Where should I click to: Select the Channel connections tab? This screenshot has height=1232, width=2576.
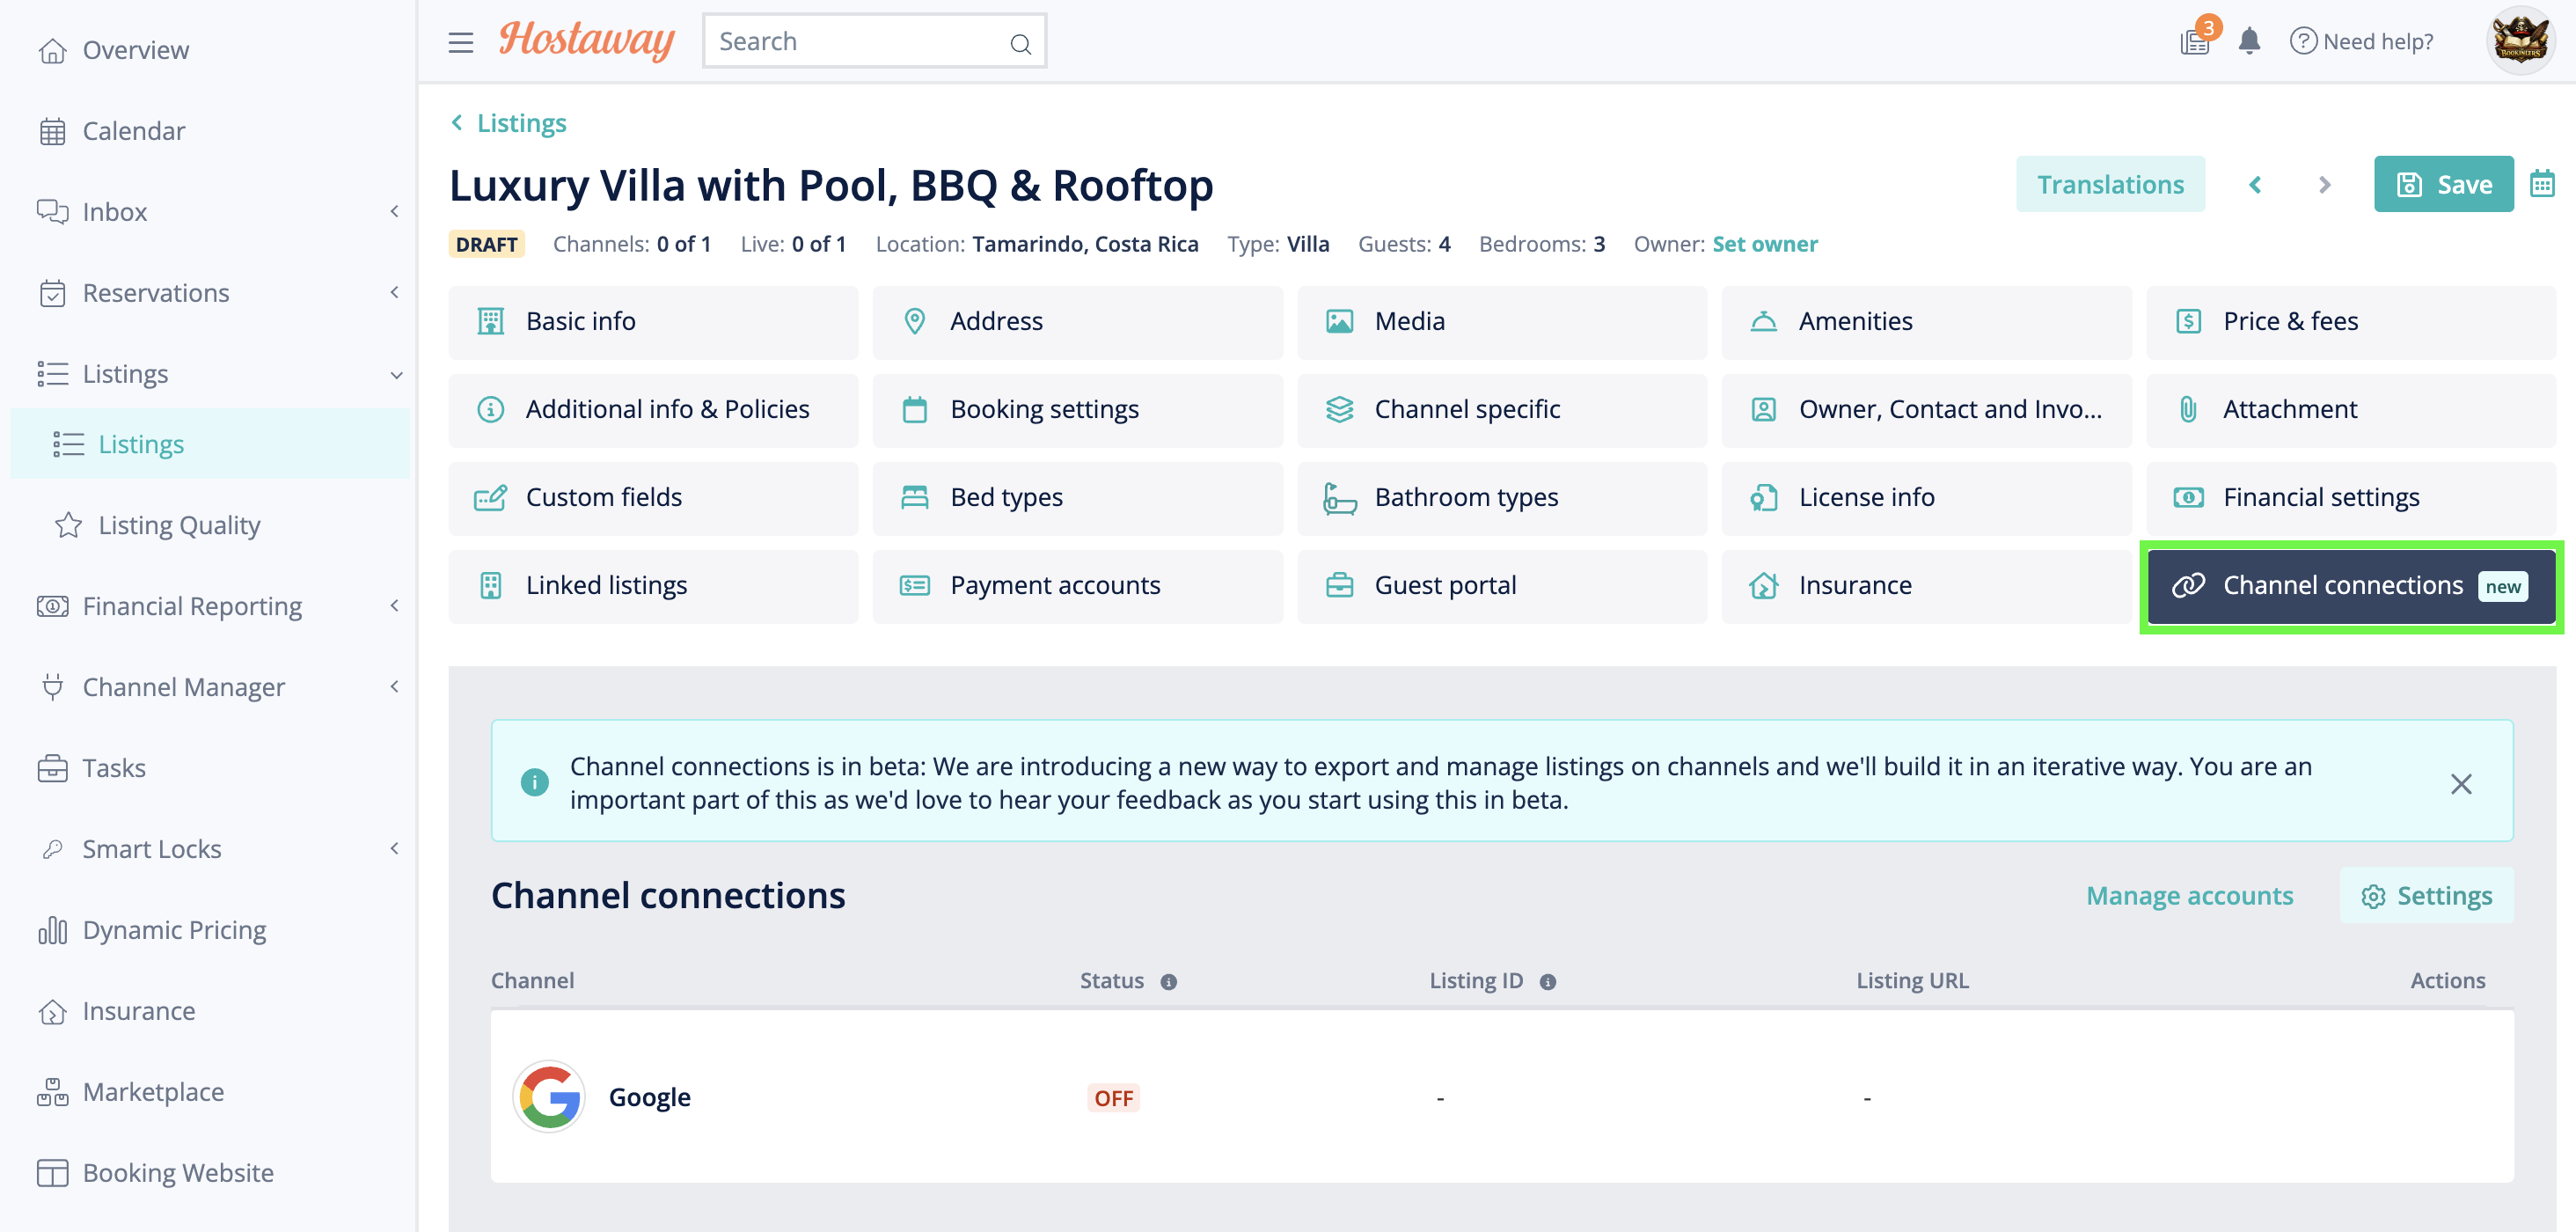pos(2350,586)
